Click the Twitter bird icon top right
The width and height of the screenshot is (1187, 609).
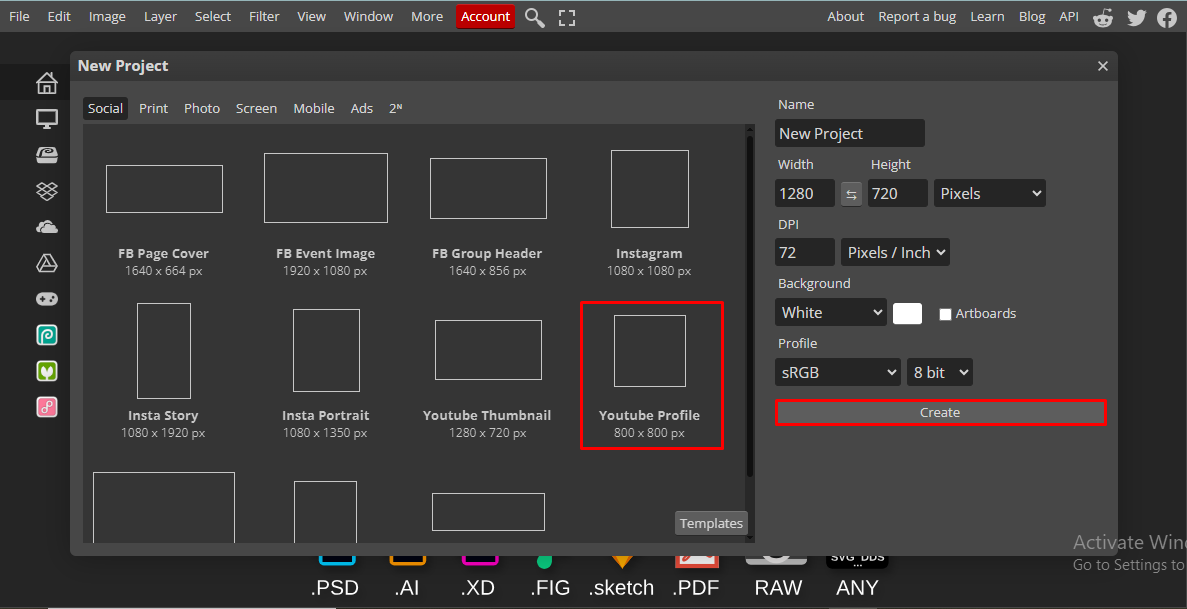click(x=1136, y=17)
